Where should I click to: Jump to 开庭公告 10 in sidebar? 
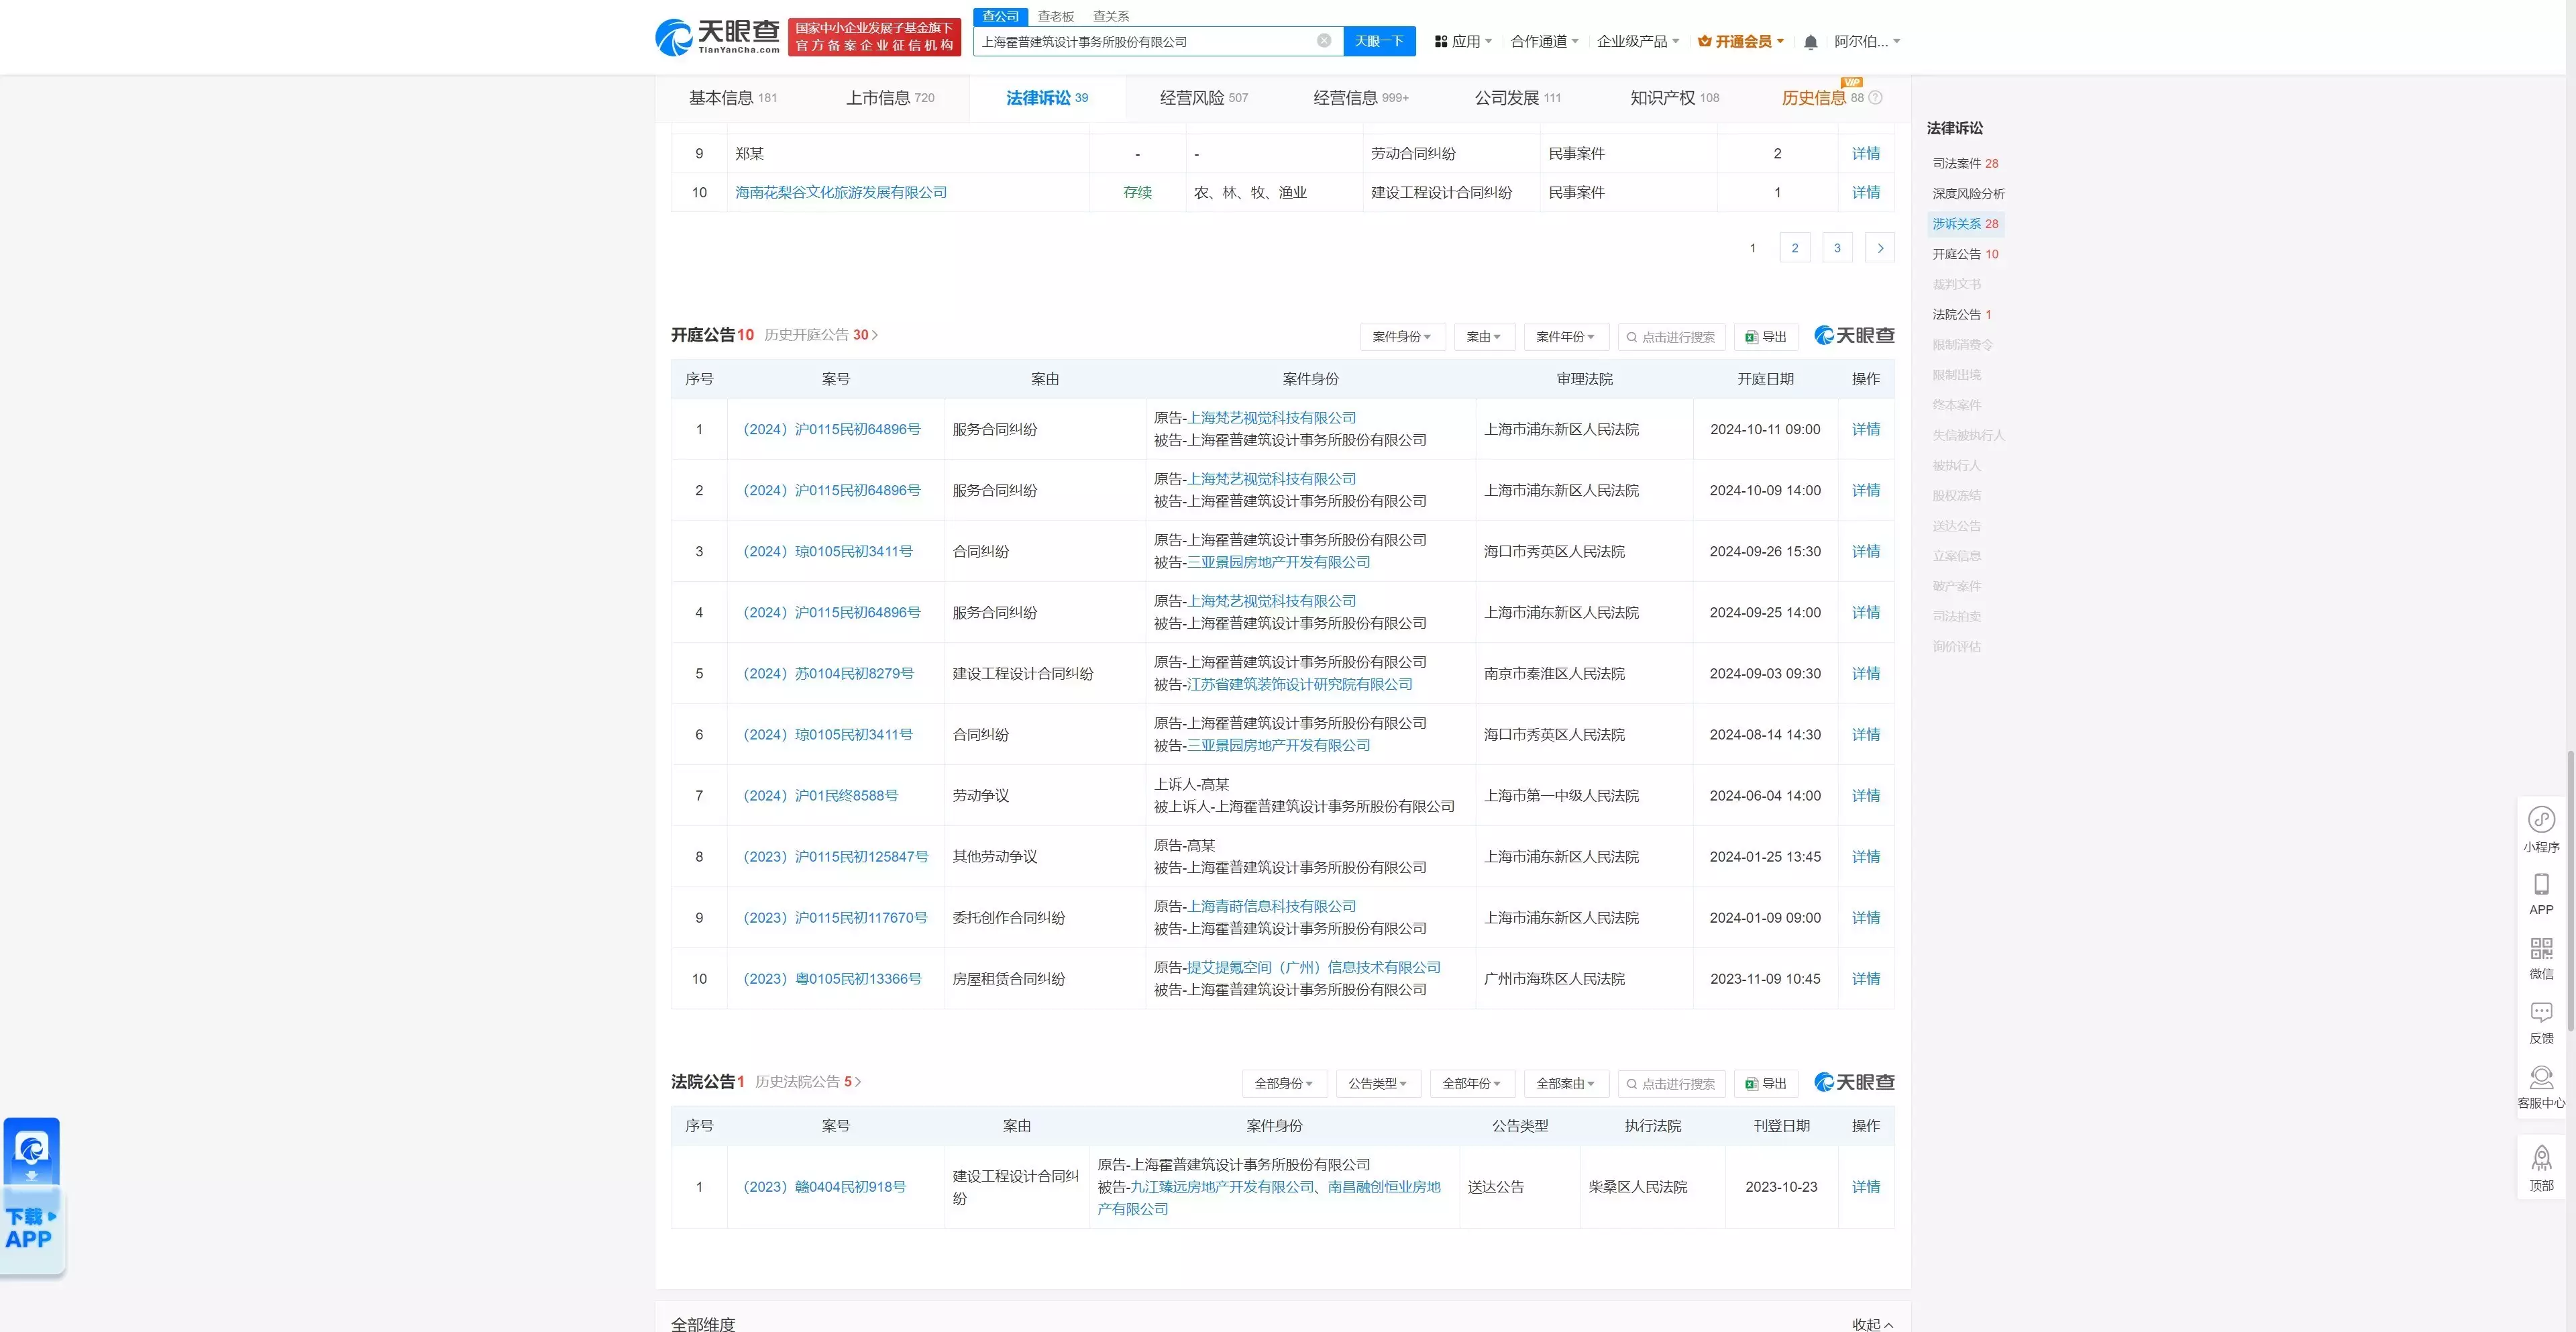1965,254
